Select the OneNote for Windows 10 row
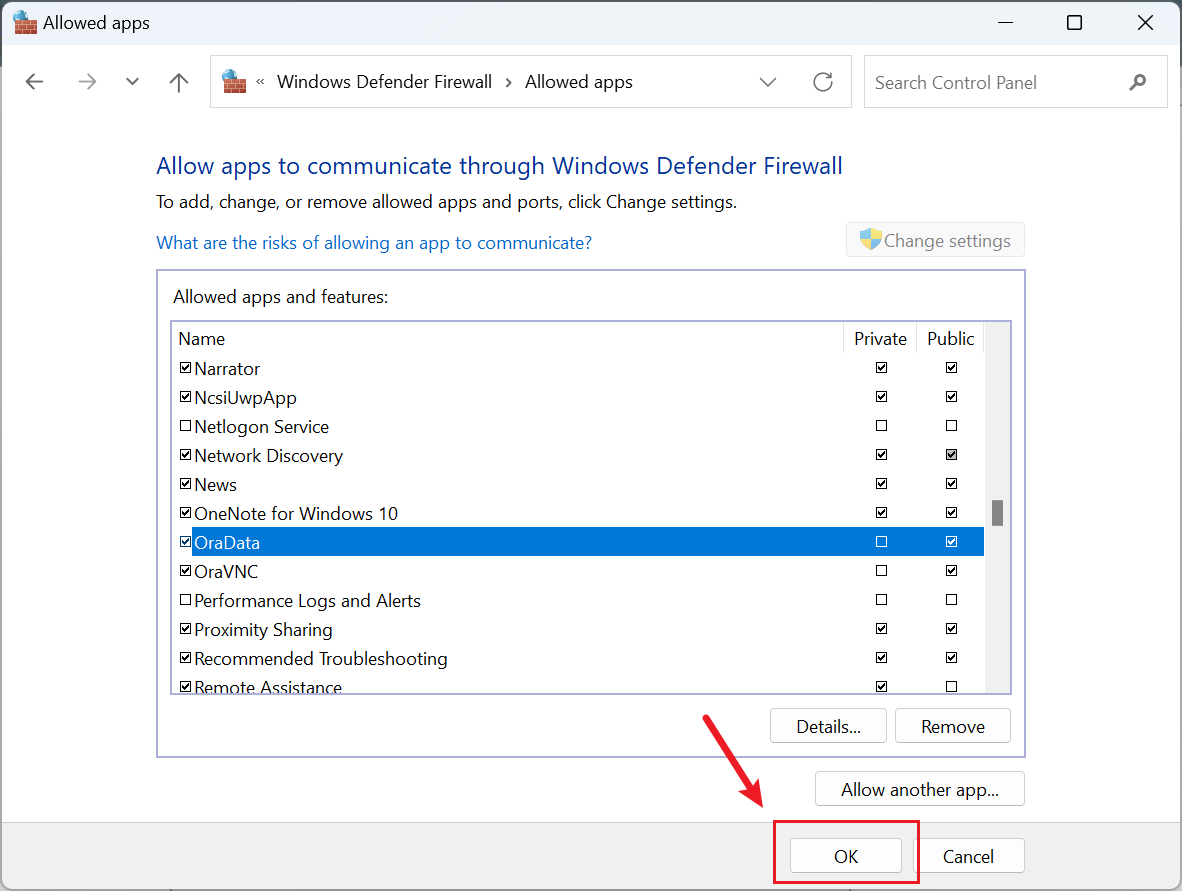The width and height of the screenshot is (1182, 891). click(578, 513)
